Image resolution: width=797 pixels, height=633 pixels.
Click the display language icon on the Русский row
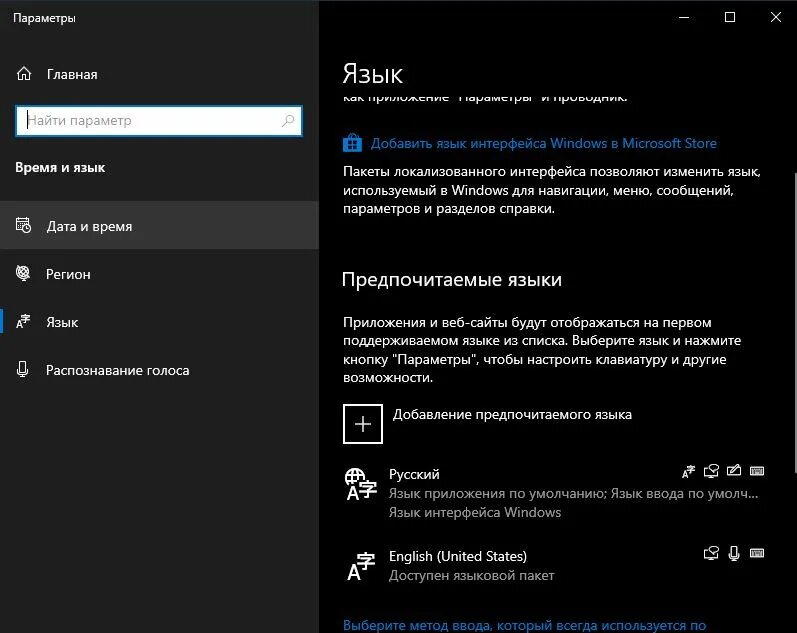pyautogui.click(x=688, y=471)
